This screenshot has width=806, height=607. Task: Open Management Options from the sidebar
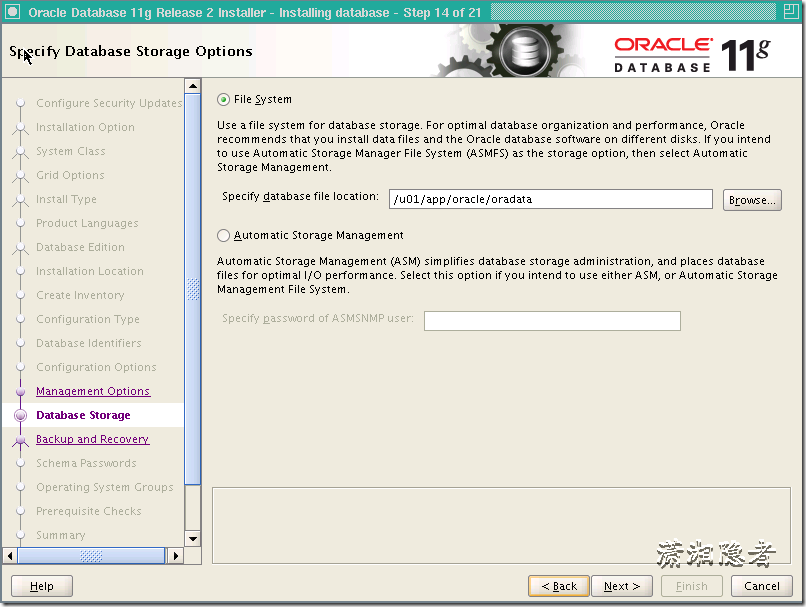pos(92,391)
